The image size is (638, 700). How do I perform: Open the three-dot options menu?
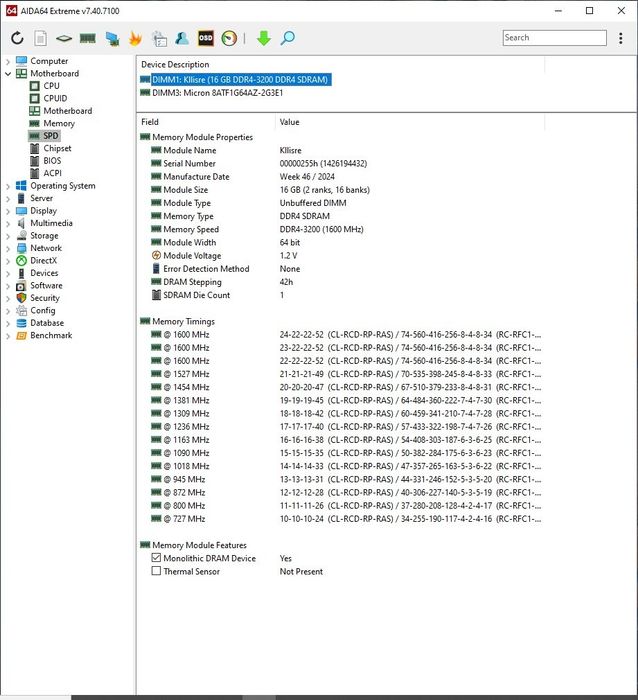(621, 38)
